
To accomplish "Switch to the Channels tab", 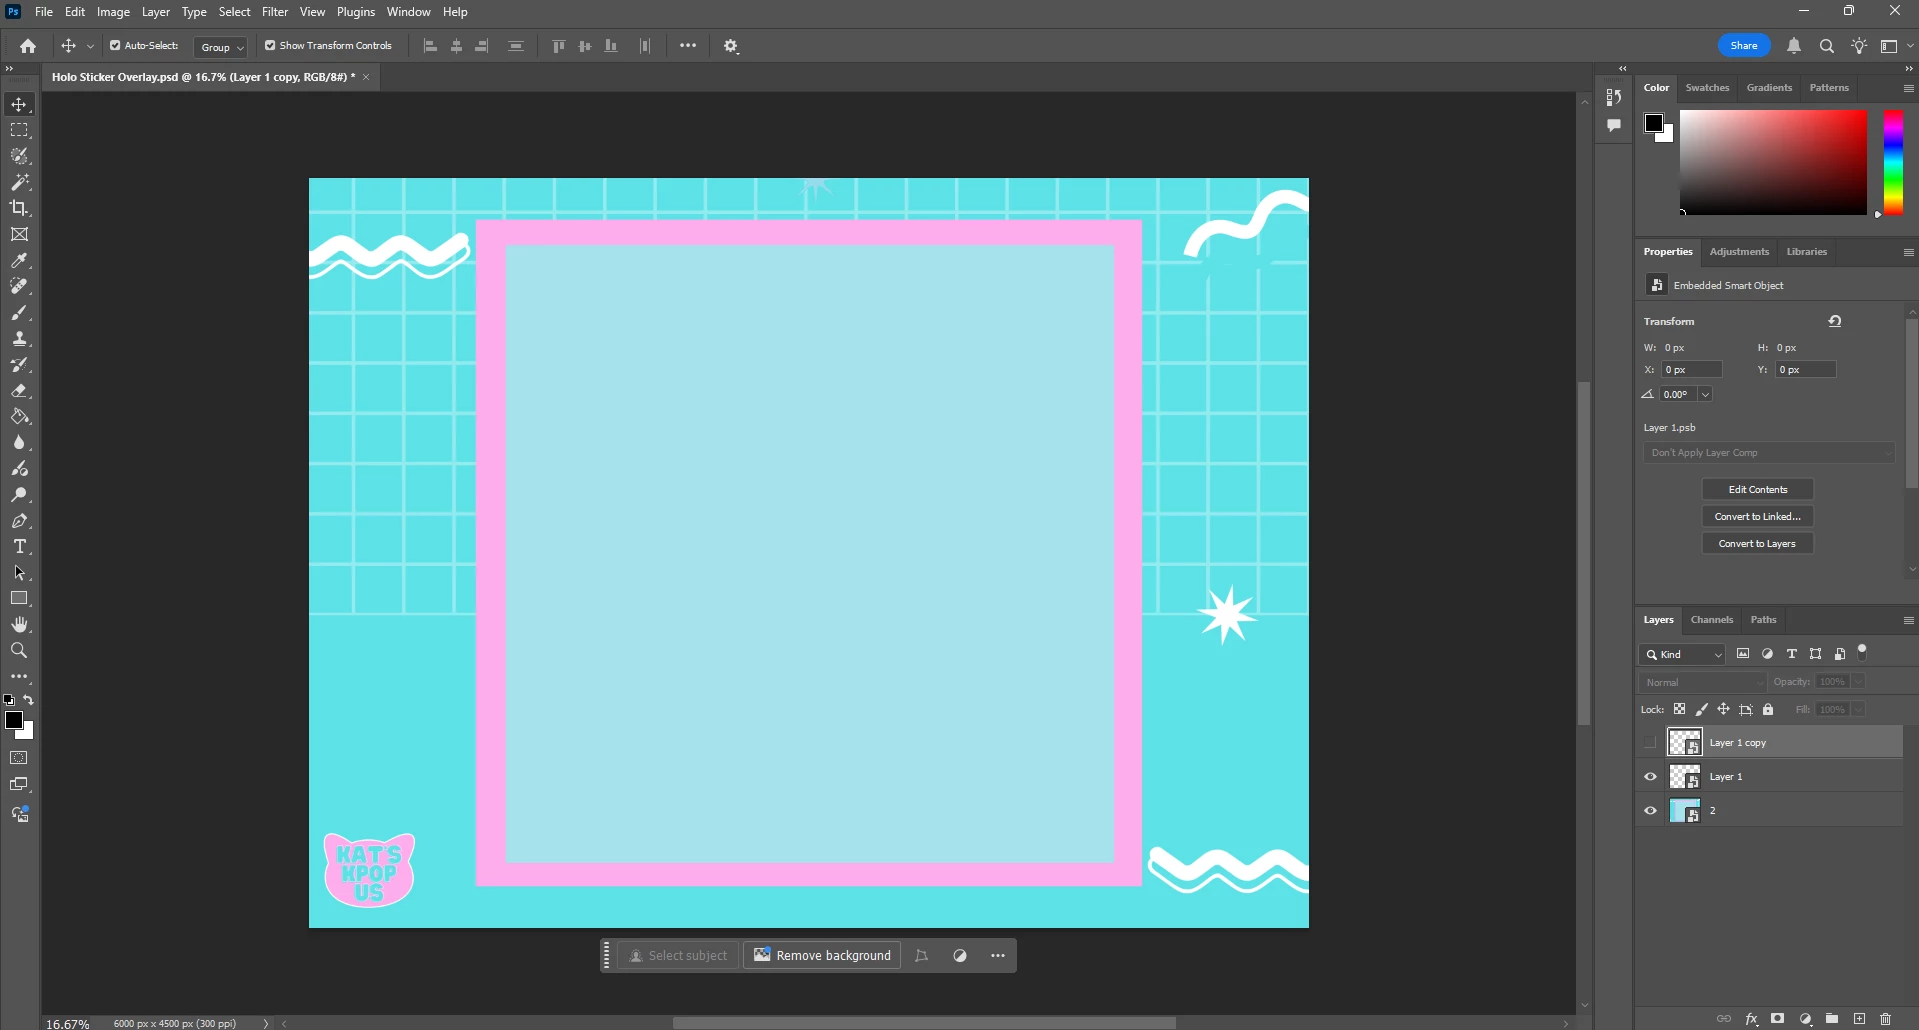I will (x=1711, y=620).
